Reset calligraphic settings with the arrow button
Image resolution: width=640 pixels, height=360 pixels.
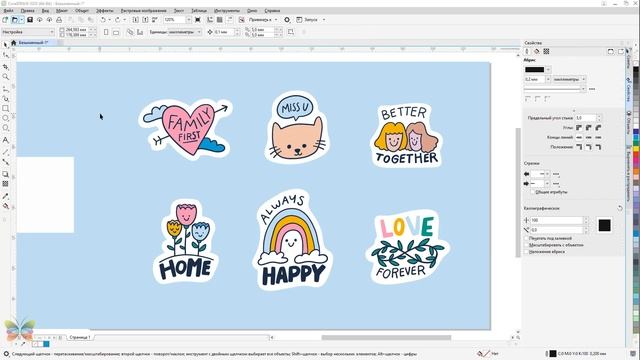pyautogui.click(x=620, y=208)
